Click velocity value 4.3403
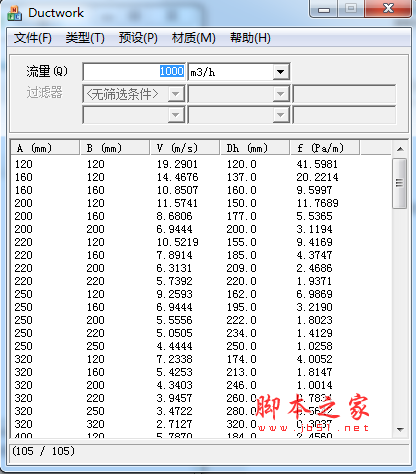This screenshot has width=416, height=474. [x=174, y=385]
